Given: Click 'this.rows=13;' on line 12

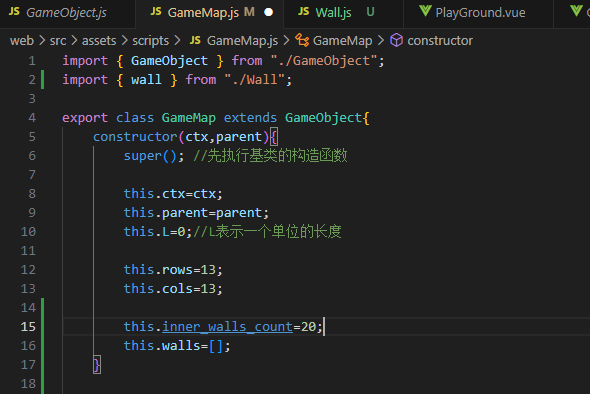Looking at the screenshot, I should (173, 269).
